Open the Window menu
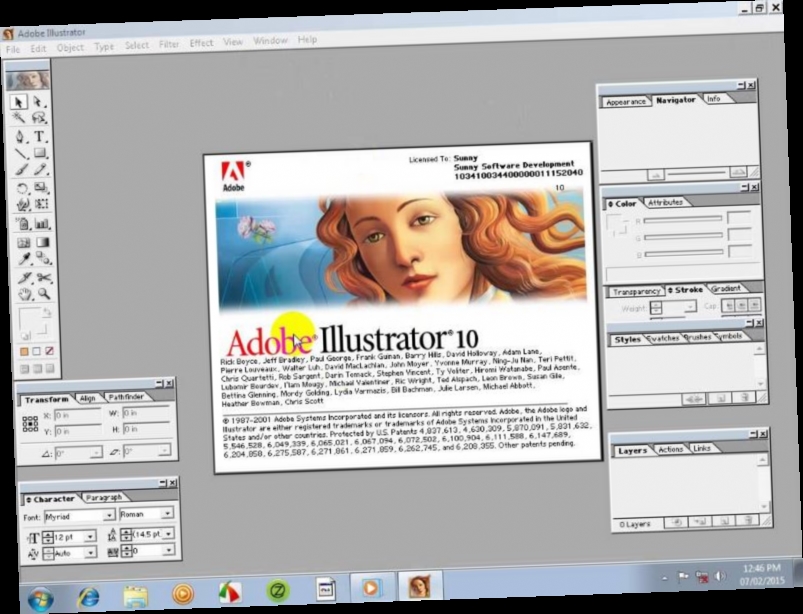 tap(267, 43)
